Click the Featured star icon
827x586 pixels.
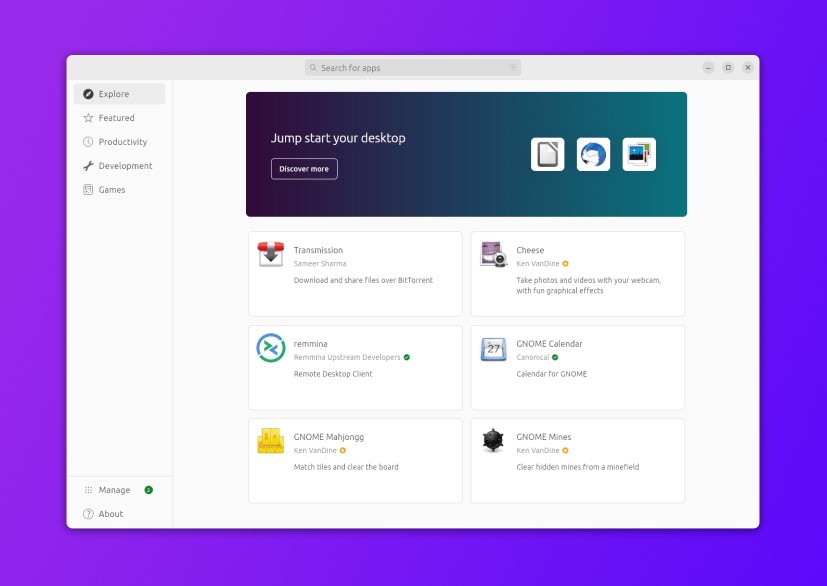(x=88, y=118)
